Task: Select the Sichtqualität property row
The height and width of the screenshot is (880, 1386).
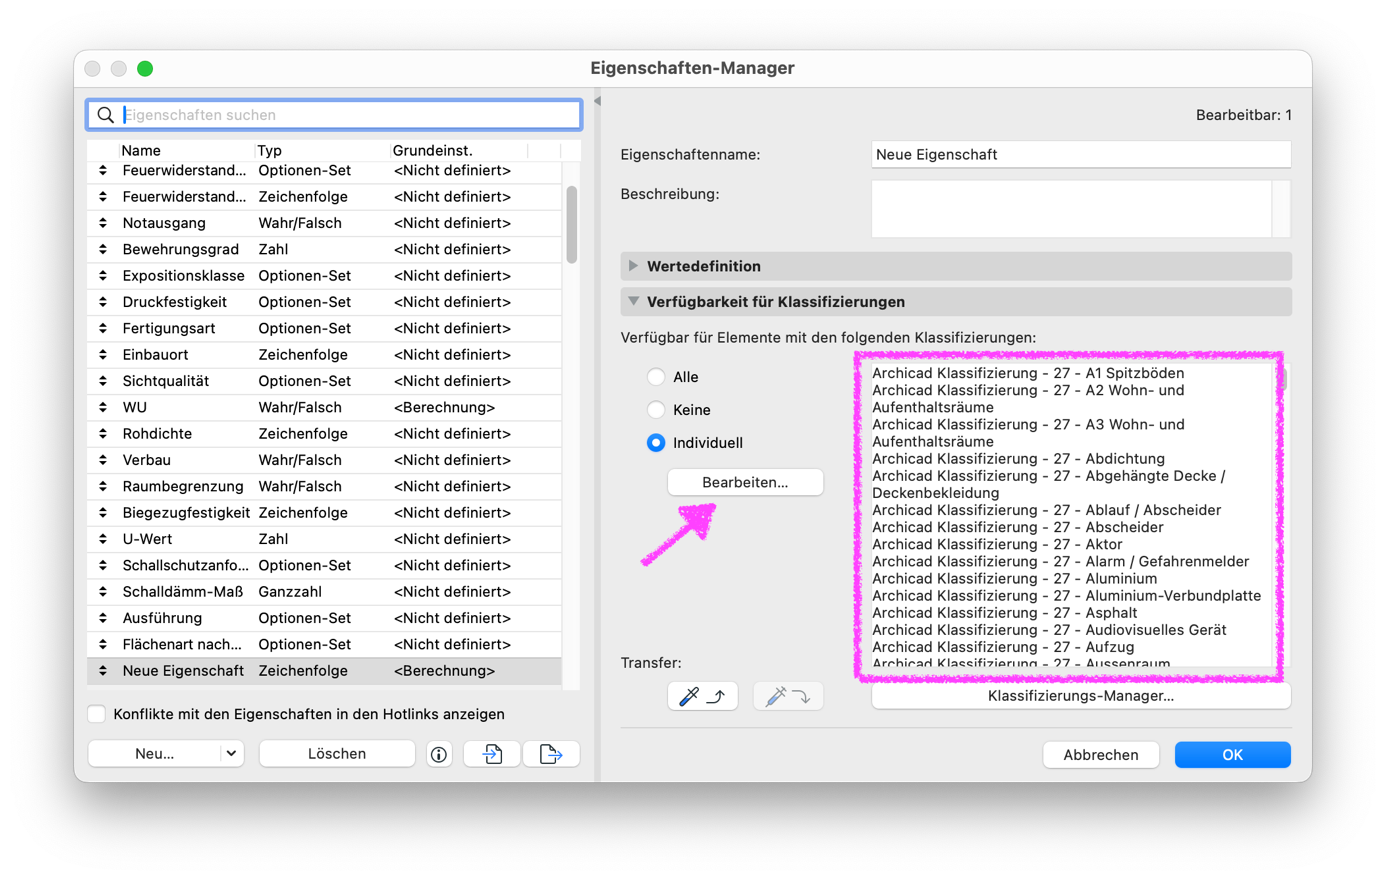Action: [324, 381]
